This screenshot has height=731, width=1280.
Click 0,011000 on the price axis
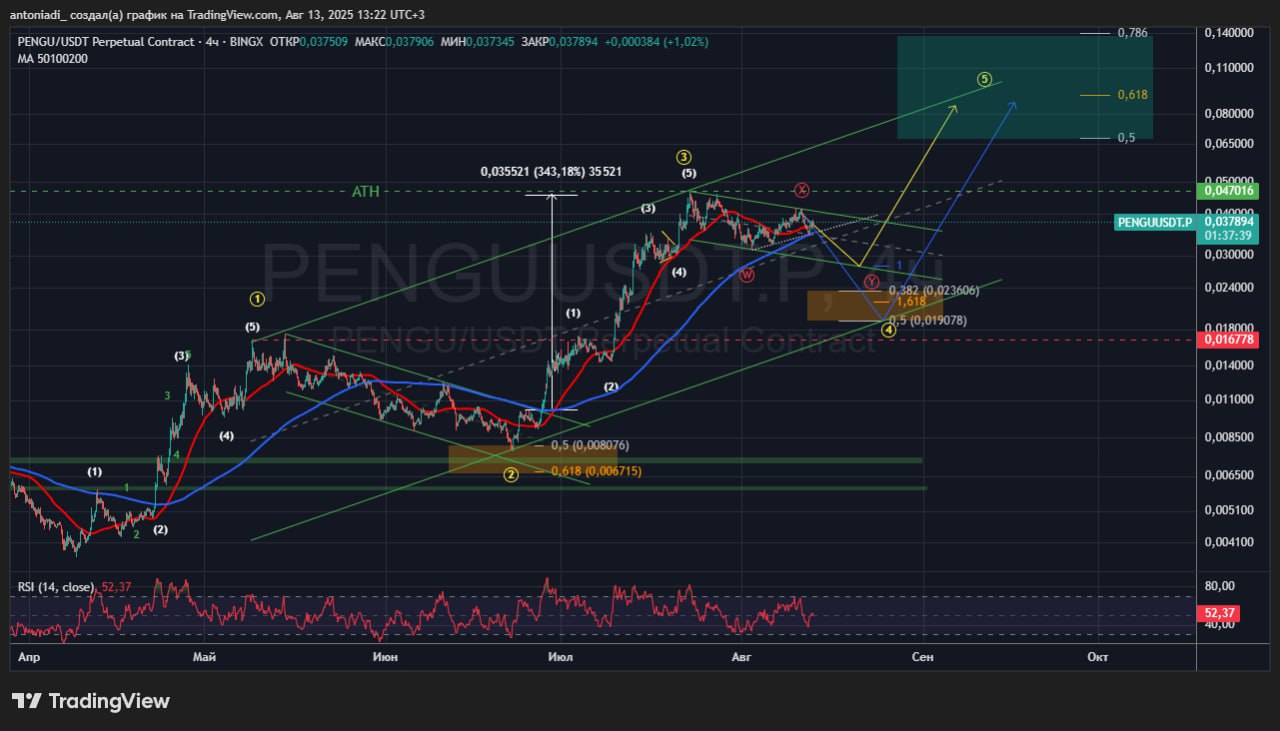[x=1229, y=400]
